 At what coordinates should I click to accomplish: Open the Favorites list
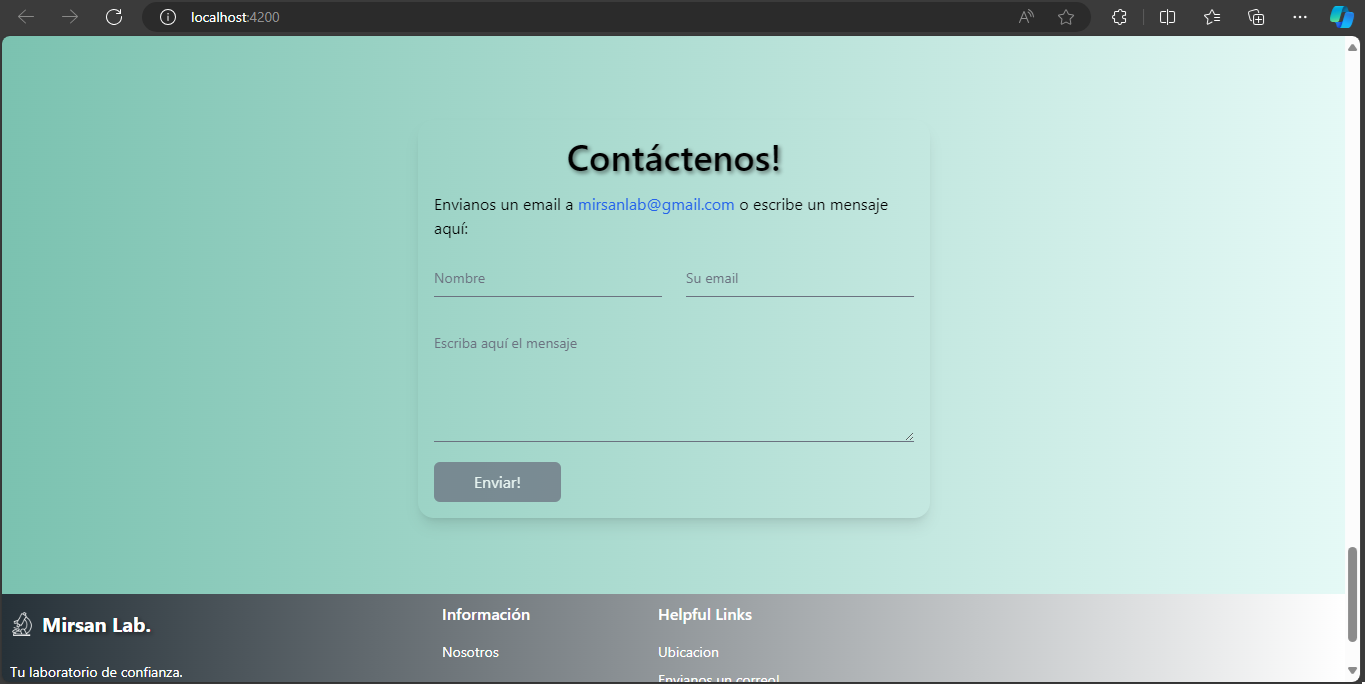1211,16
